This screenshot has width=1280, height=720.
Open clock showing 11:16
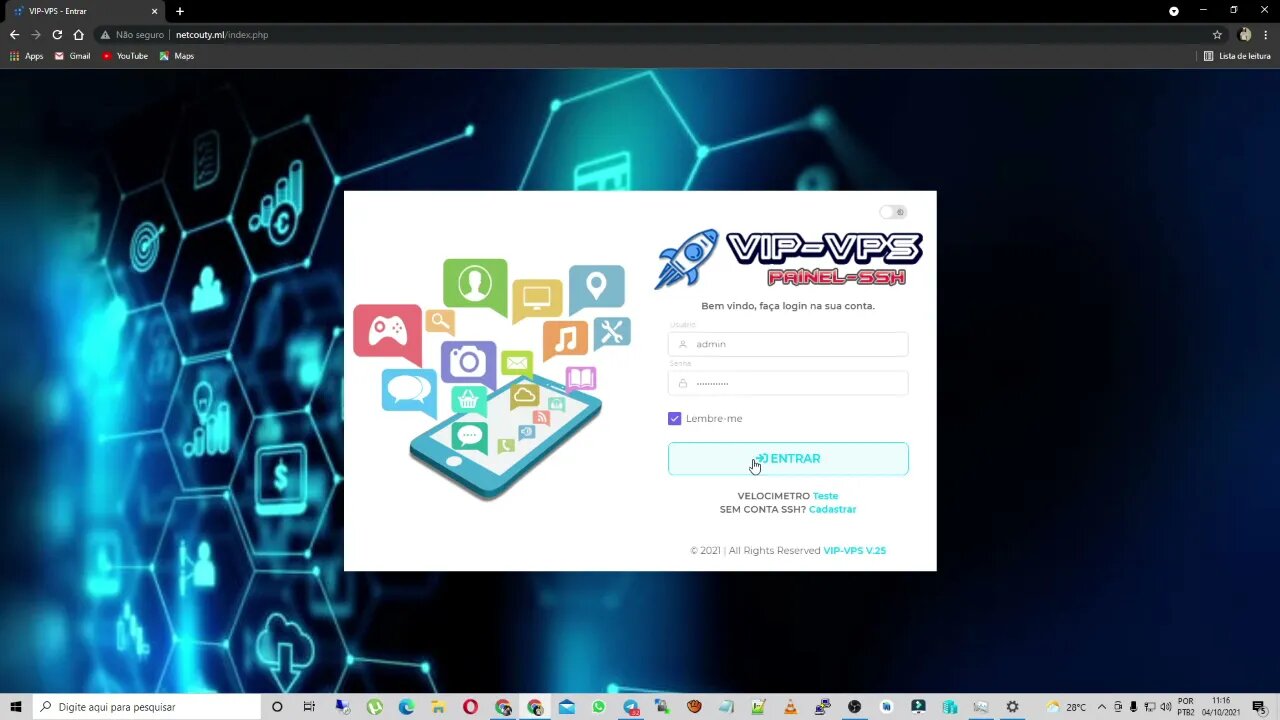click(1221, 707)
